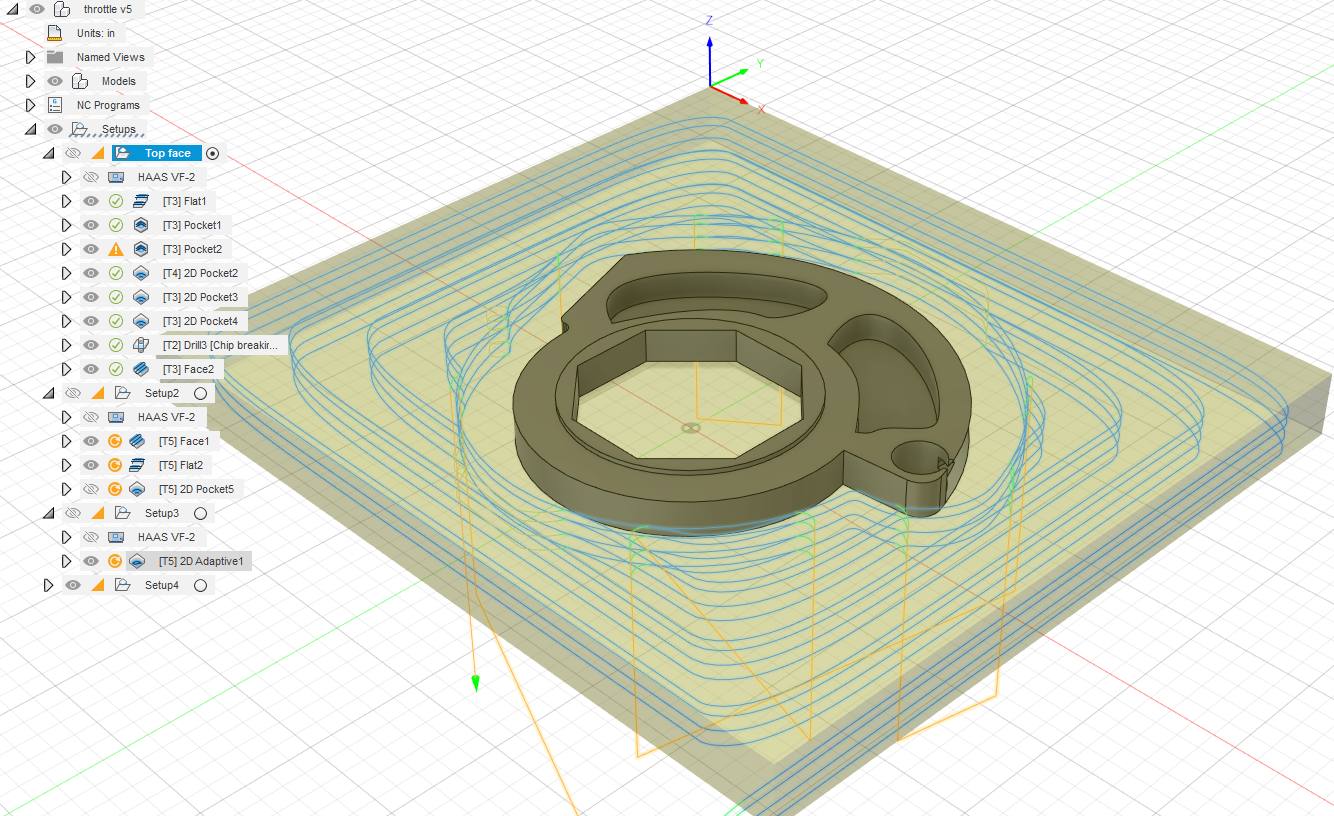Activate the Setup4 radio button
This screenshot has height=816, width=1334.
tap(200, 585)
